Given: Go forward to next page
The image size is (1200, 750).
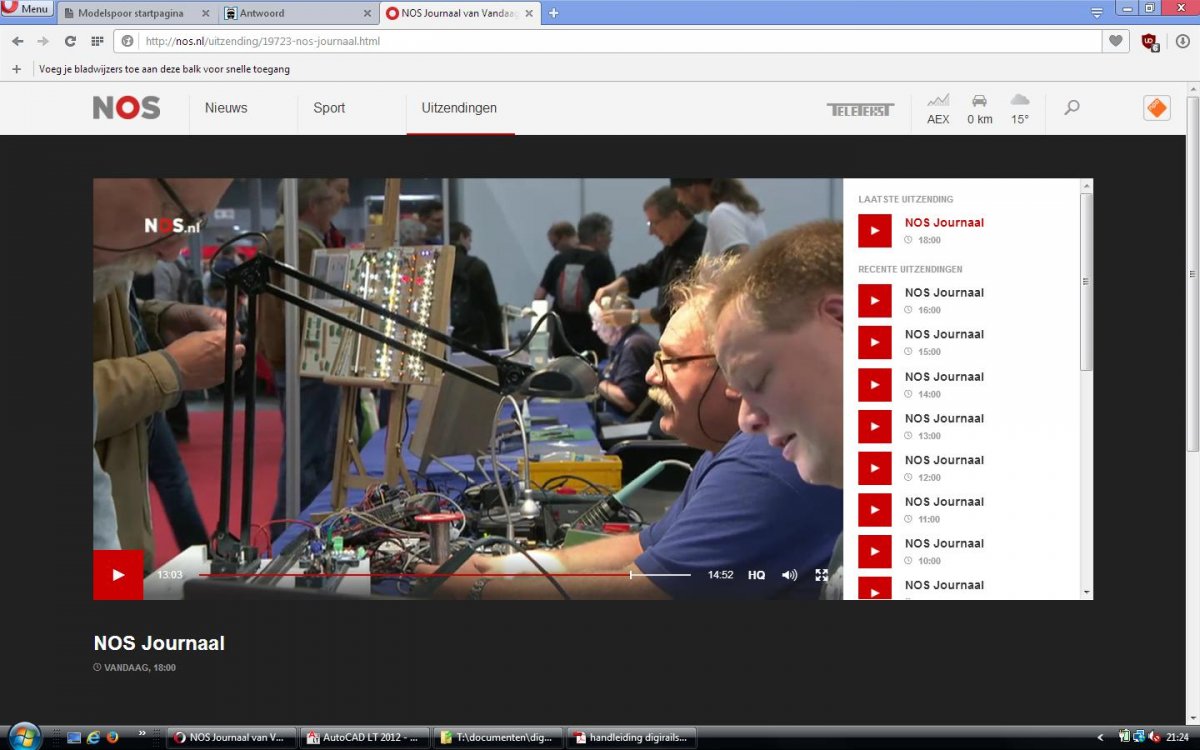Looking at the screenshot, I should click(43, 41).
